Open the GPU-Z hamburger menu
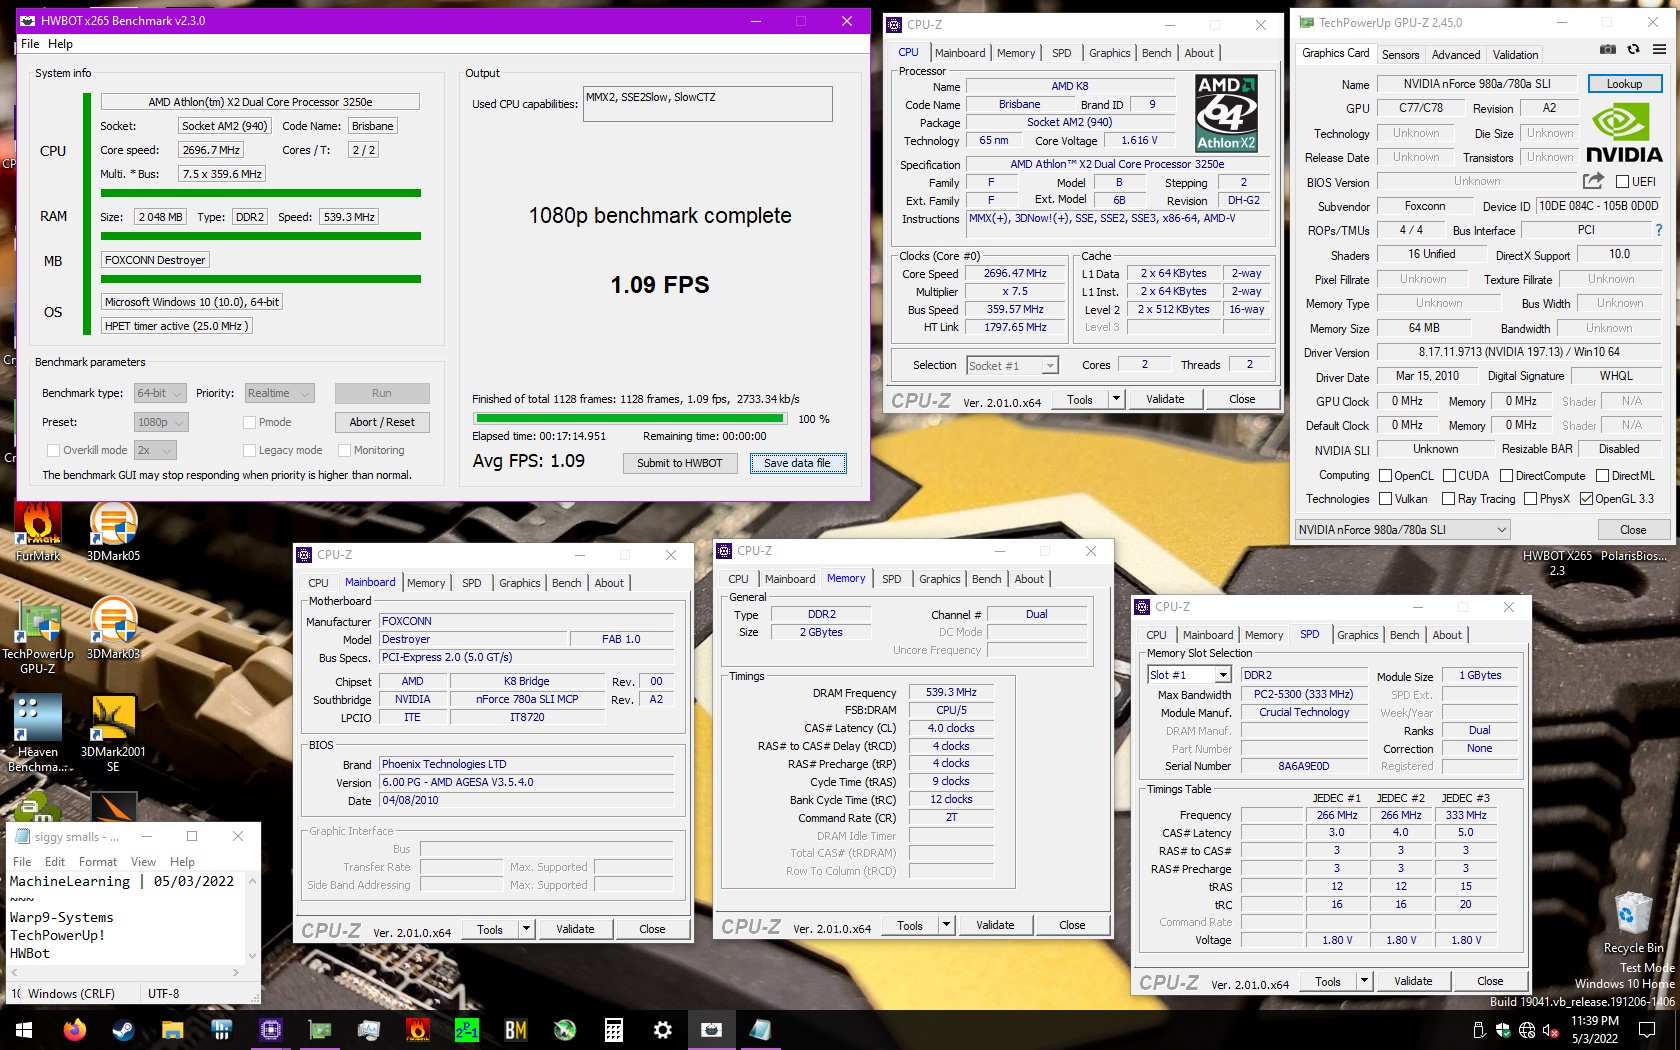This screenshot has height=1050, width=1680. 1659,49
